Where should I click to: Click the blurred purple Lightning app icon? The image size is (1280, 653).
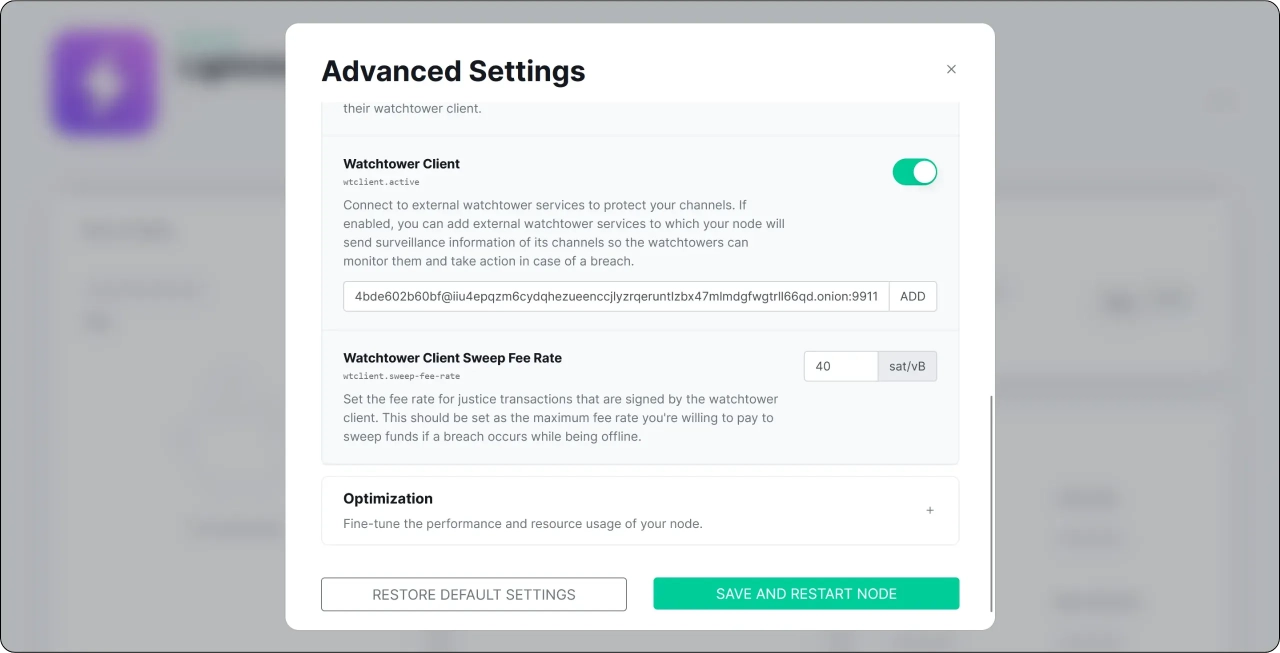click(x=104, y=83)
